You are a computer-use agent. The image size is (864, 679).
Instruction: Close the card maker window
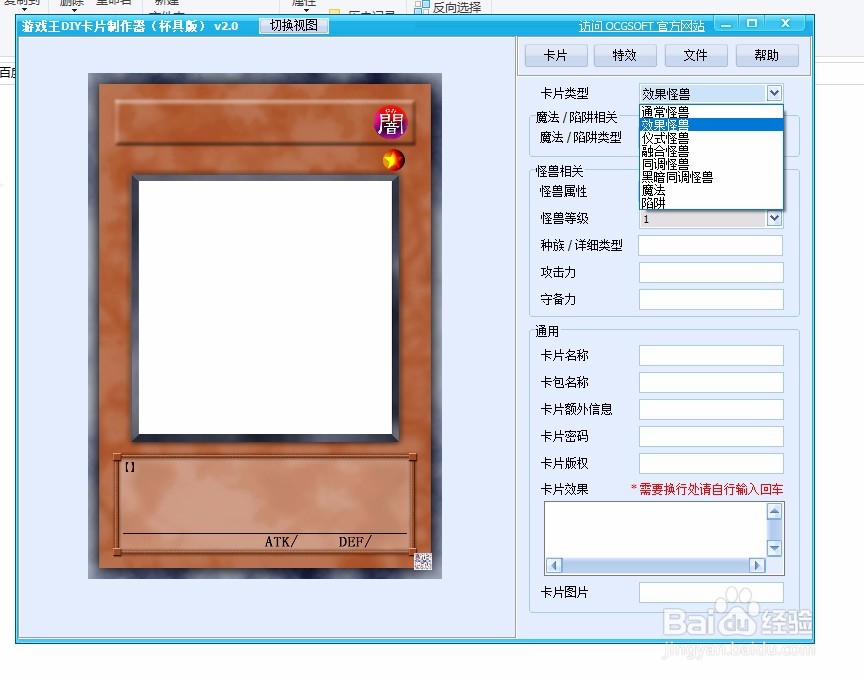click(786, 23)
